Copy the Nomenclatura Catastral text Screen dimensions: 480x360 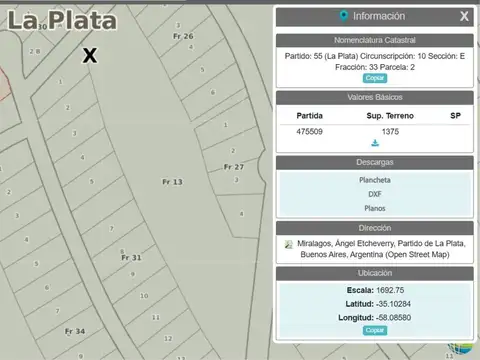(375, 78)
